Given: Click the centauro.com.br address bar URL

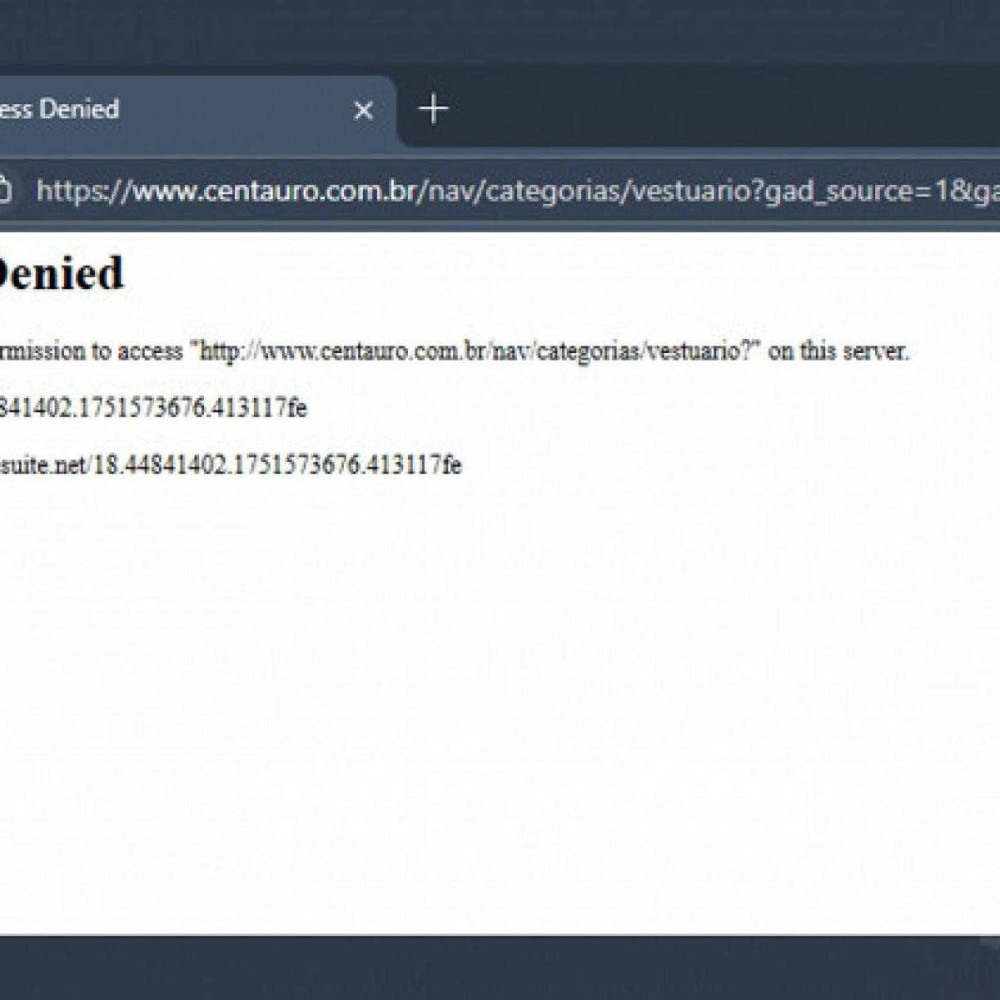Looking at the screenshot, I should 517,190.
